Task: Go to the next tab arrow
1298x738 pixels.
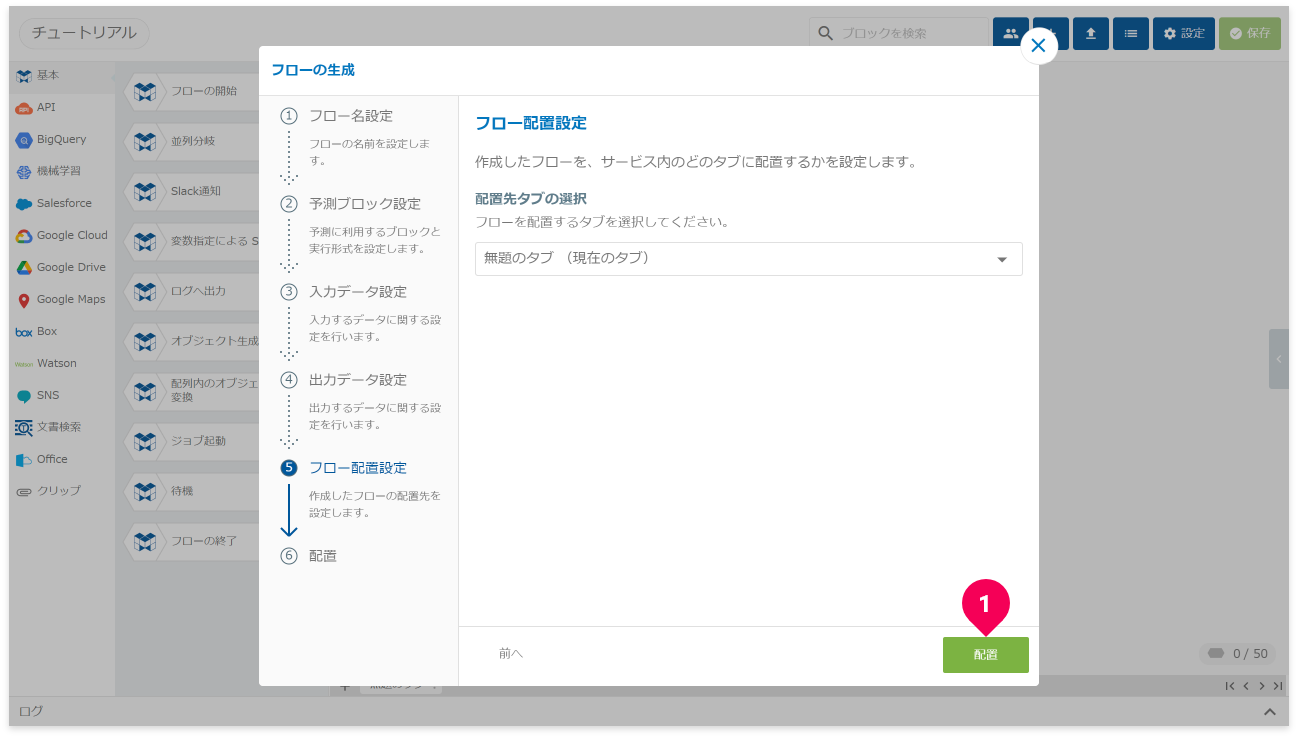Action: tap(1262, 686)
